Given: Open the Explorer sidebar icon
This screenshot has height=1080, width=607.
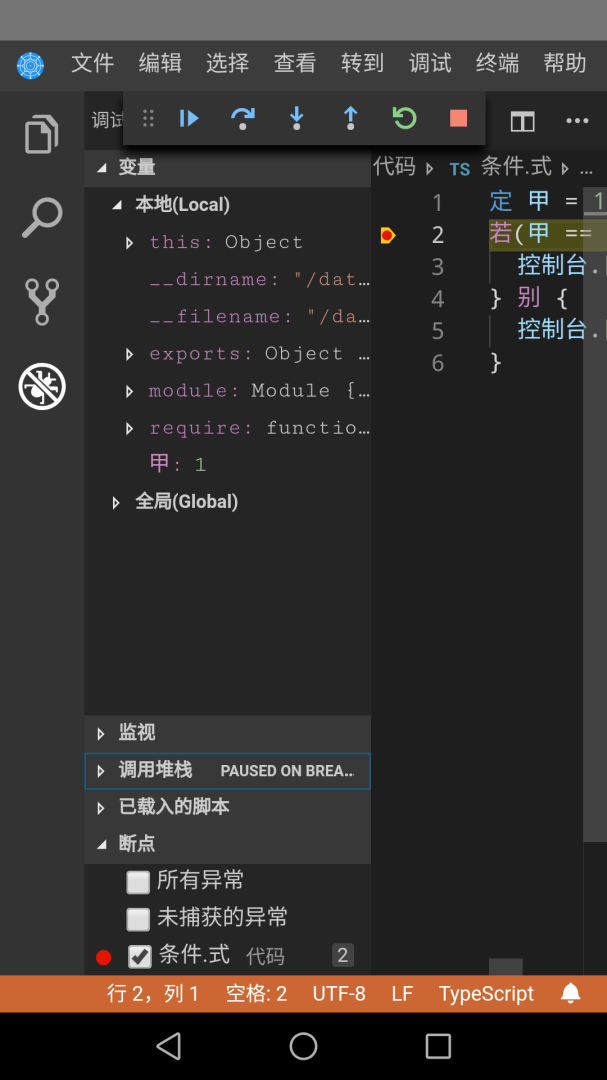Looking at the screenshot, I should [x=40, y=133].
